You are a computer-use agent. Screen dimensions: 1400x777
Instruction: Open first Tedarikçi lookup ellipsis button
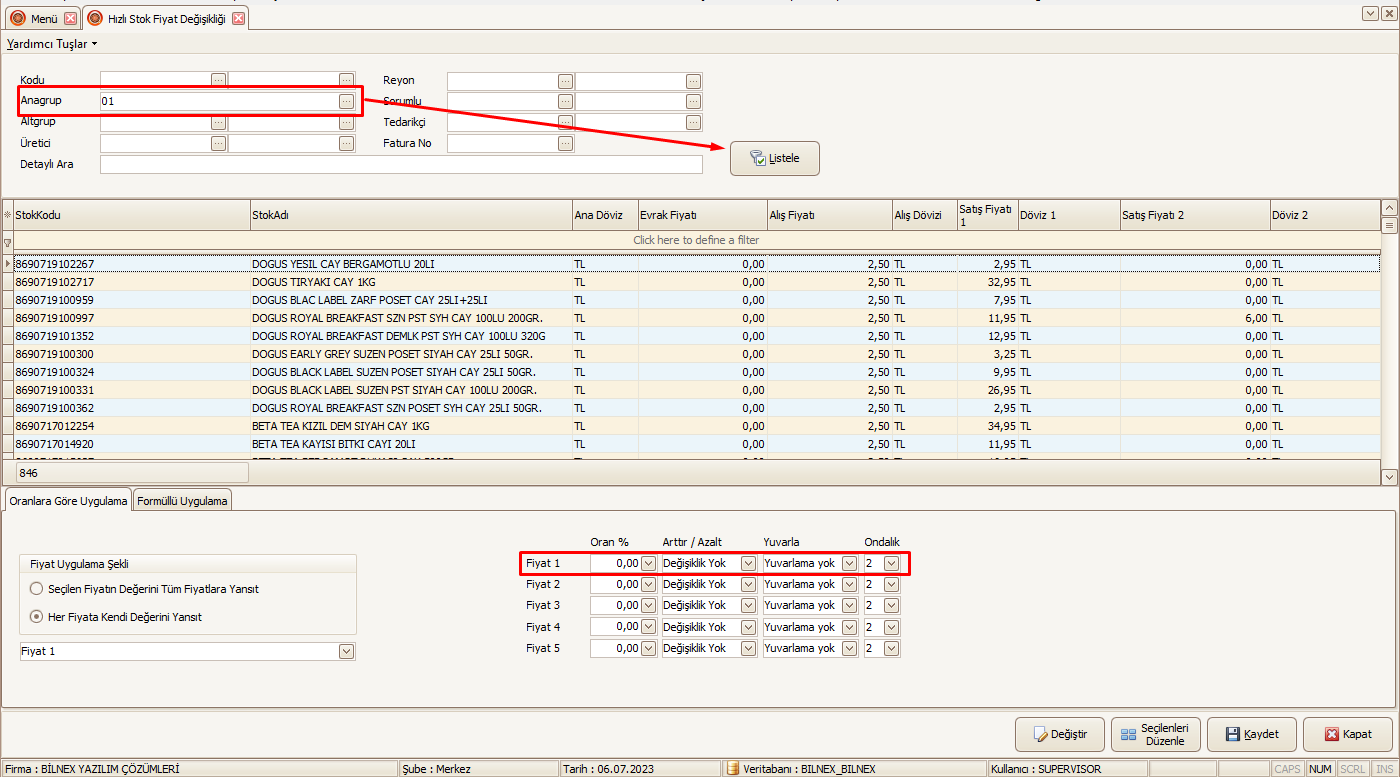point(565,122)
